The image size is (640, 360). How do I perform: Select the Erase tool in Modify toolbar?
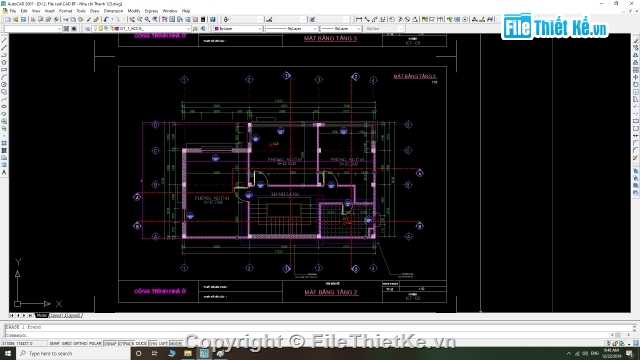(x=636, y=40)
